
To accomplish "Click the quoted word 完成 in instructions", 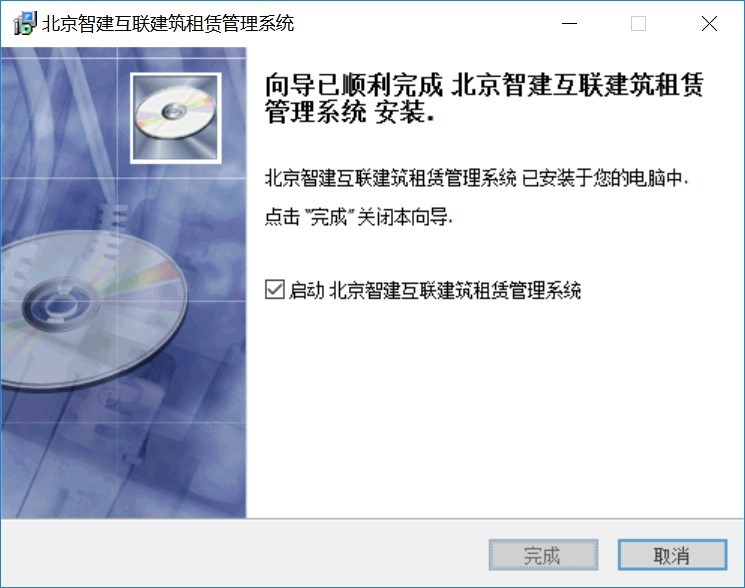I will 329,217.
